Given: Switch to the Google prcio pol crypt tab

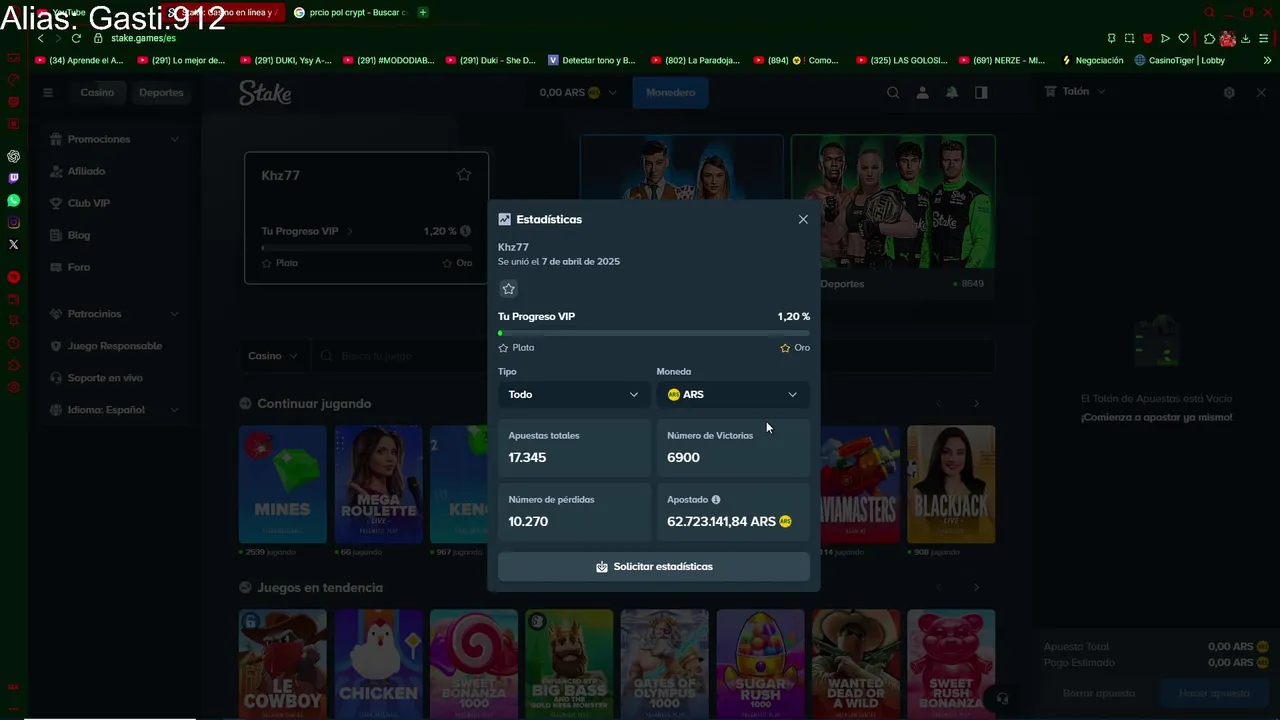Looking at the screenshot, I should coord(350,12).
